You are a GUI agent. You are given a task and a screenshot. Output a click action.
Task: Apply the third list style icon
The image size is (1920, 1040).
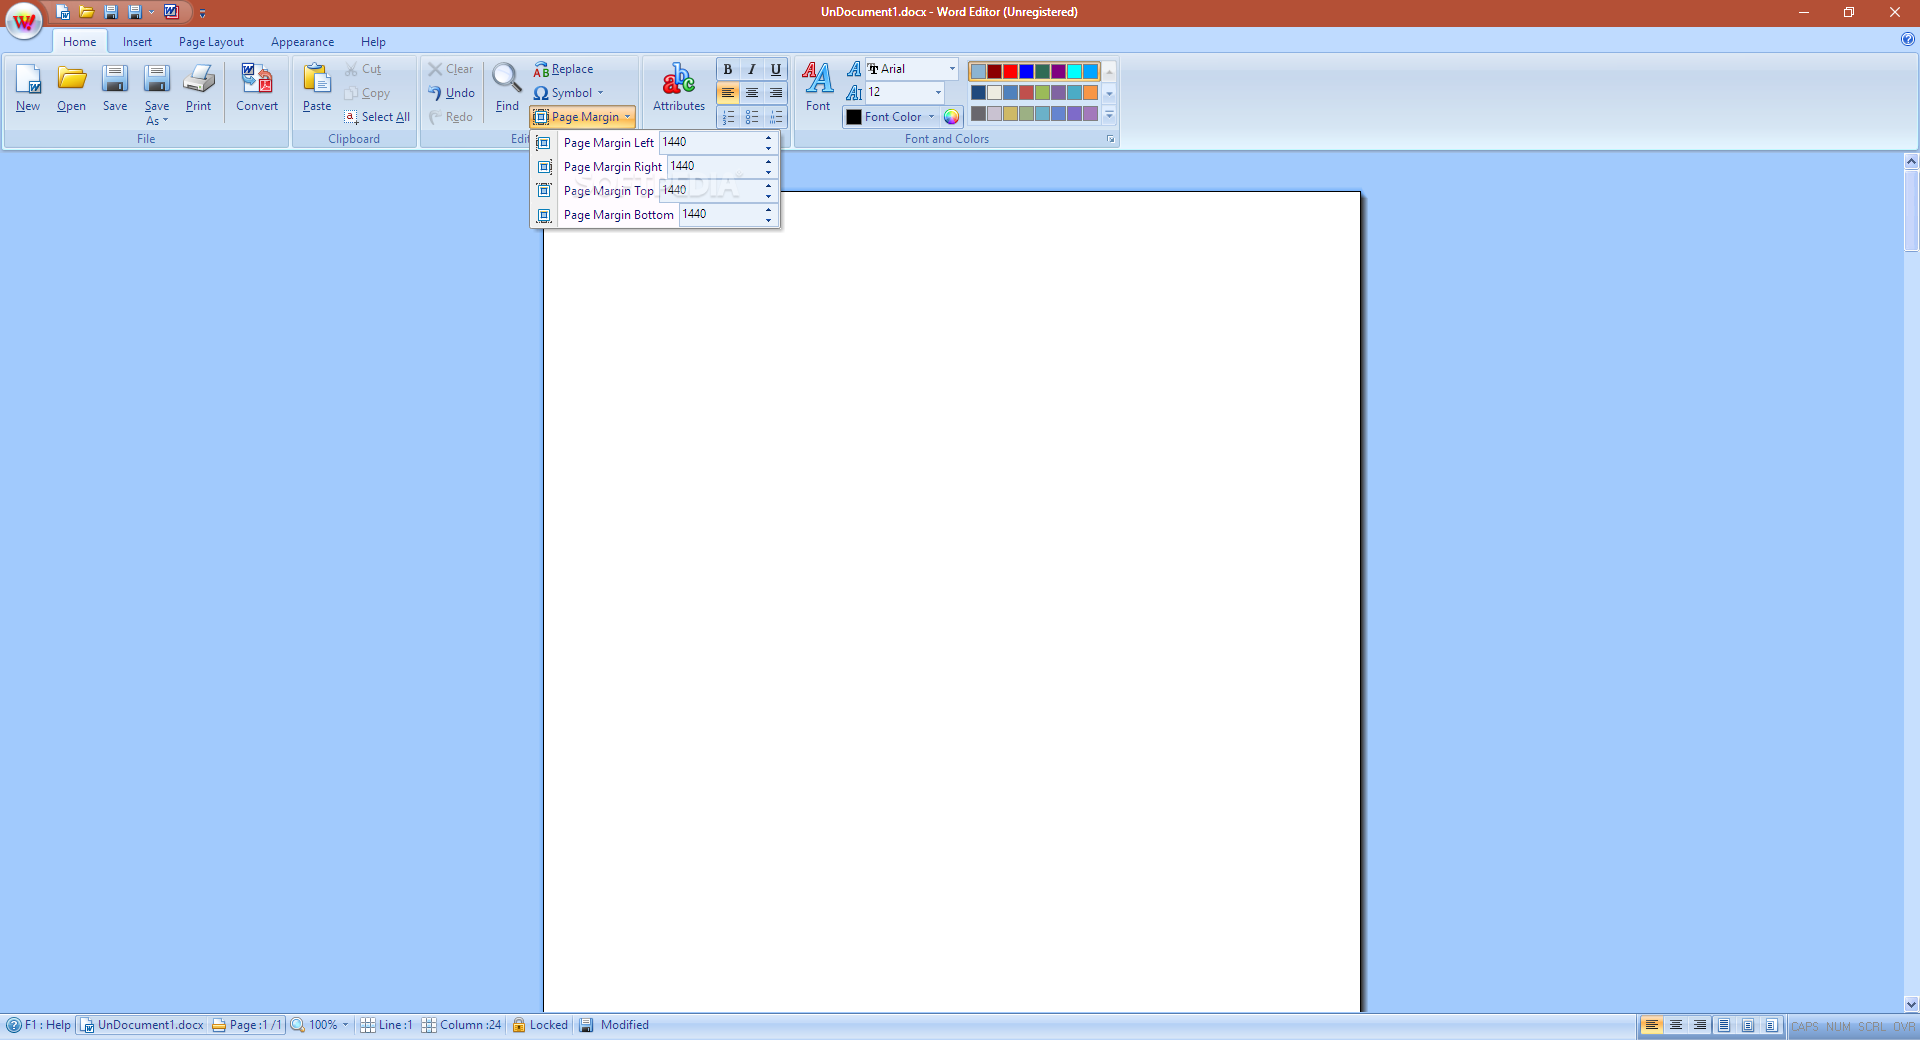[x=776, y=117]
